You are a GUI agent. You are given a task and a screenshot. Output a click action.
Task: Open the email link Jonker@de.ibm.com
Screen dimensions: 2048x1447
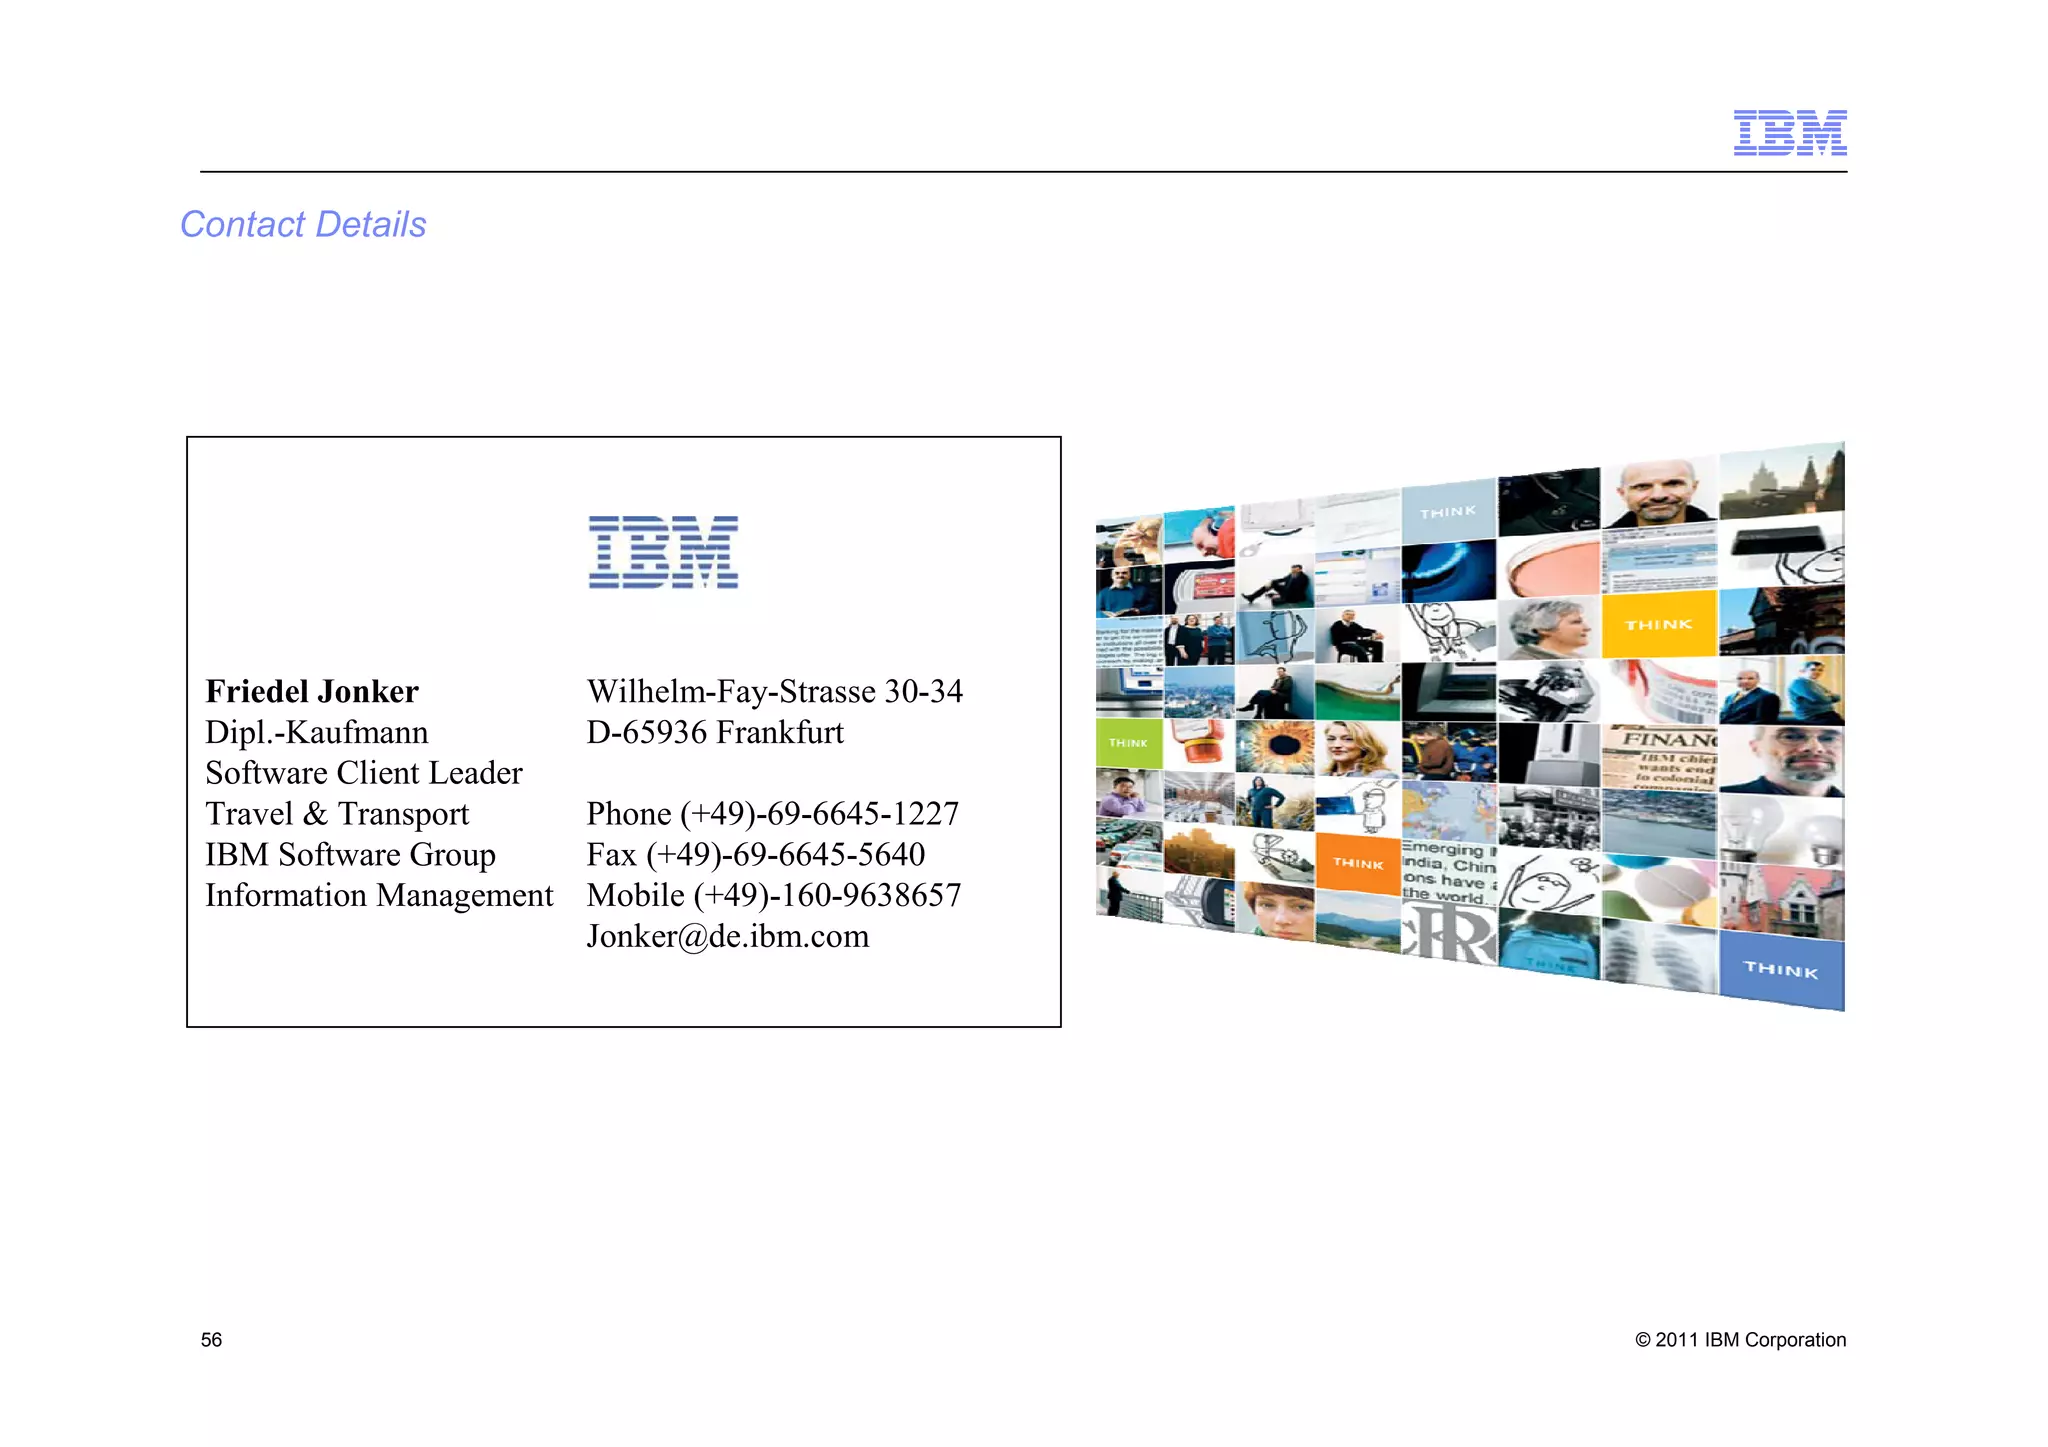[x=728, y=937]
